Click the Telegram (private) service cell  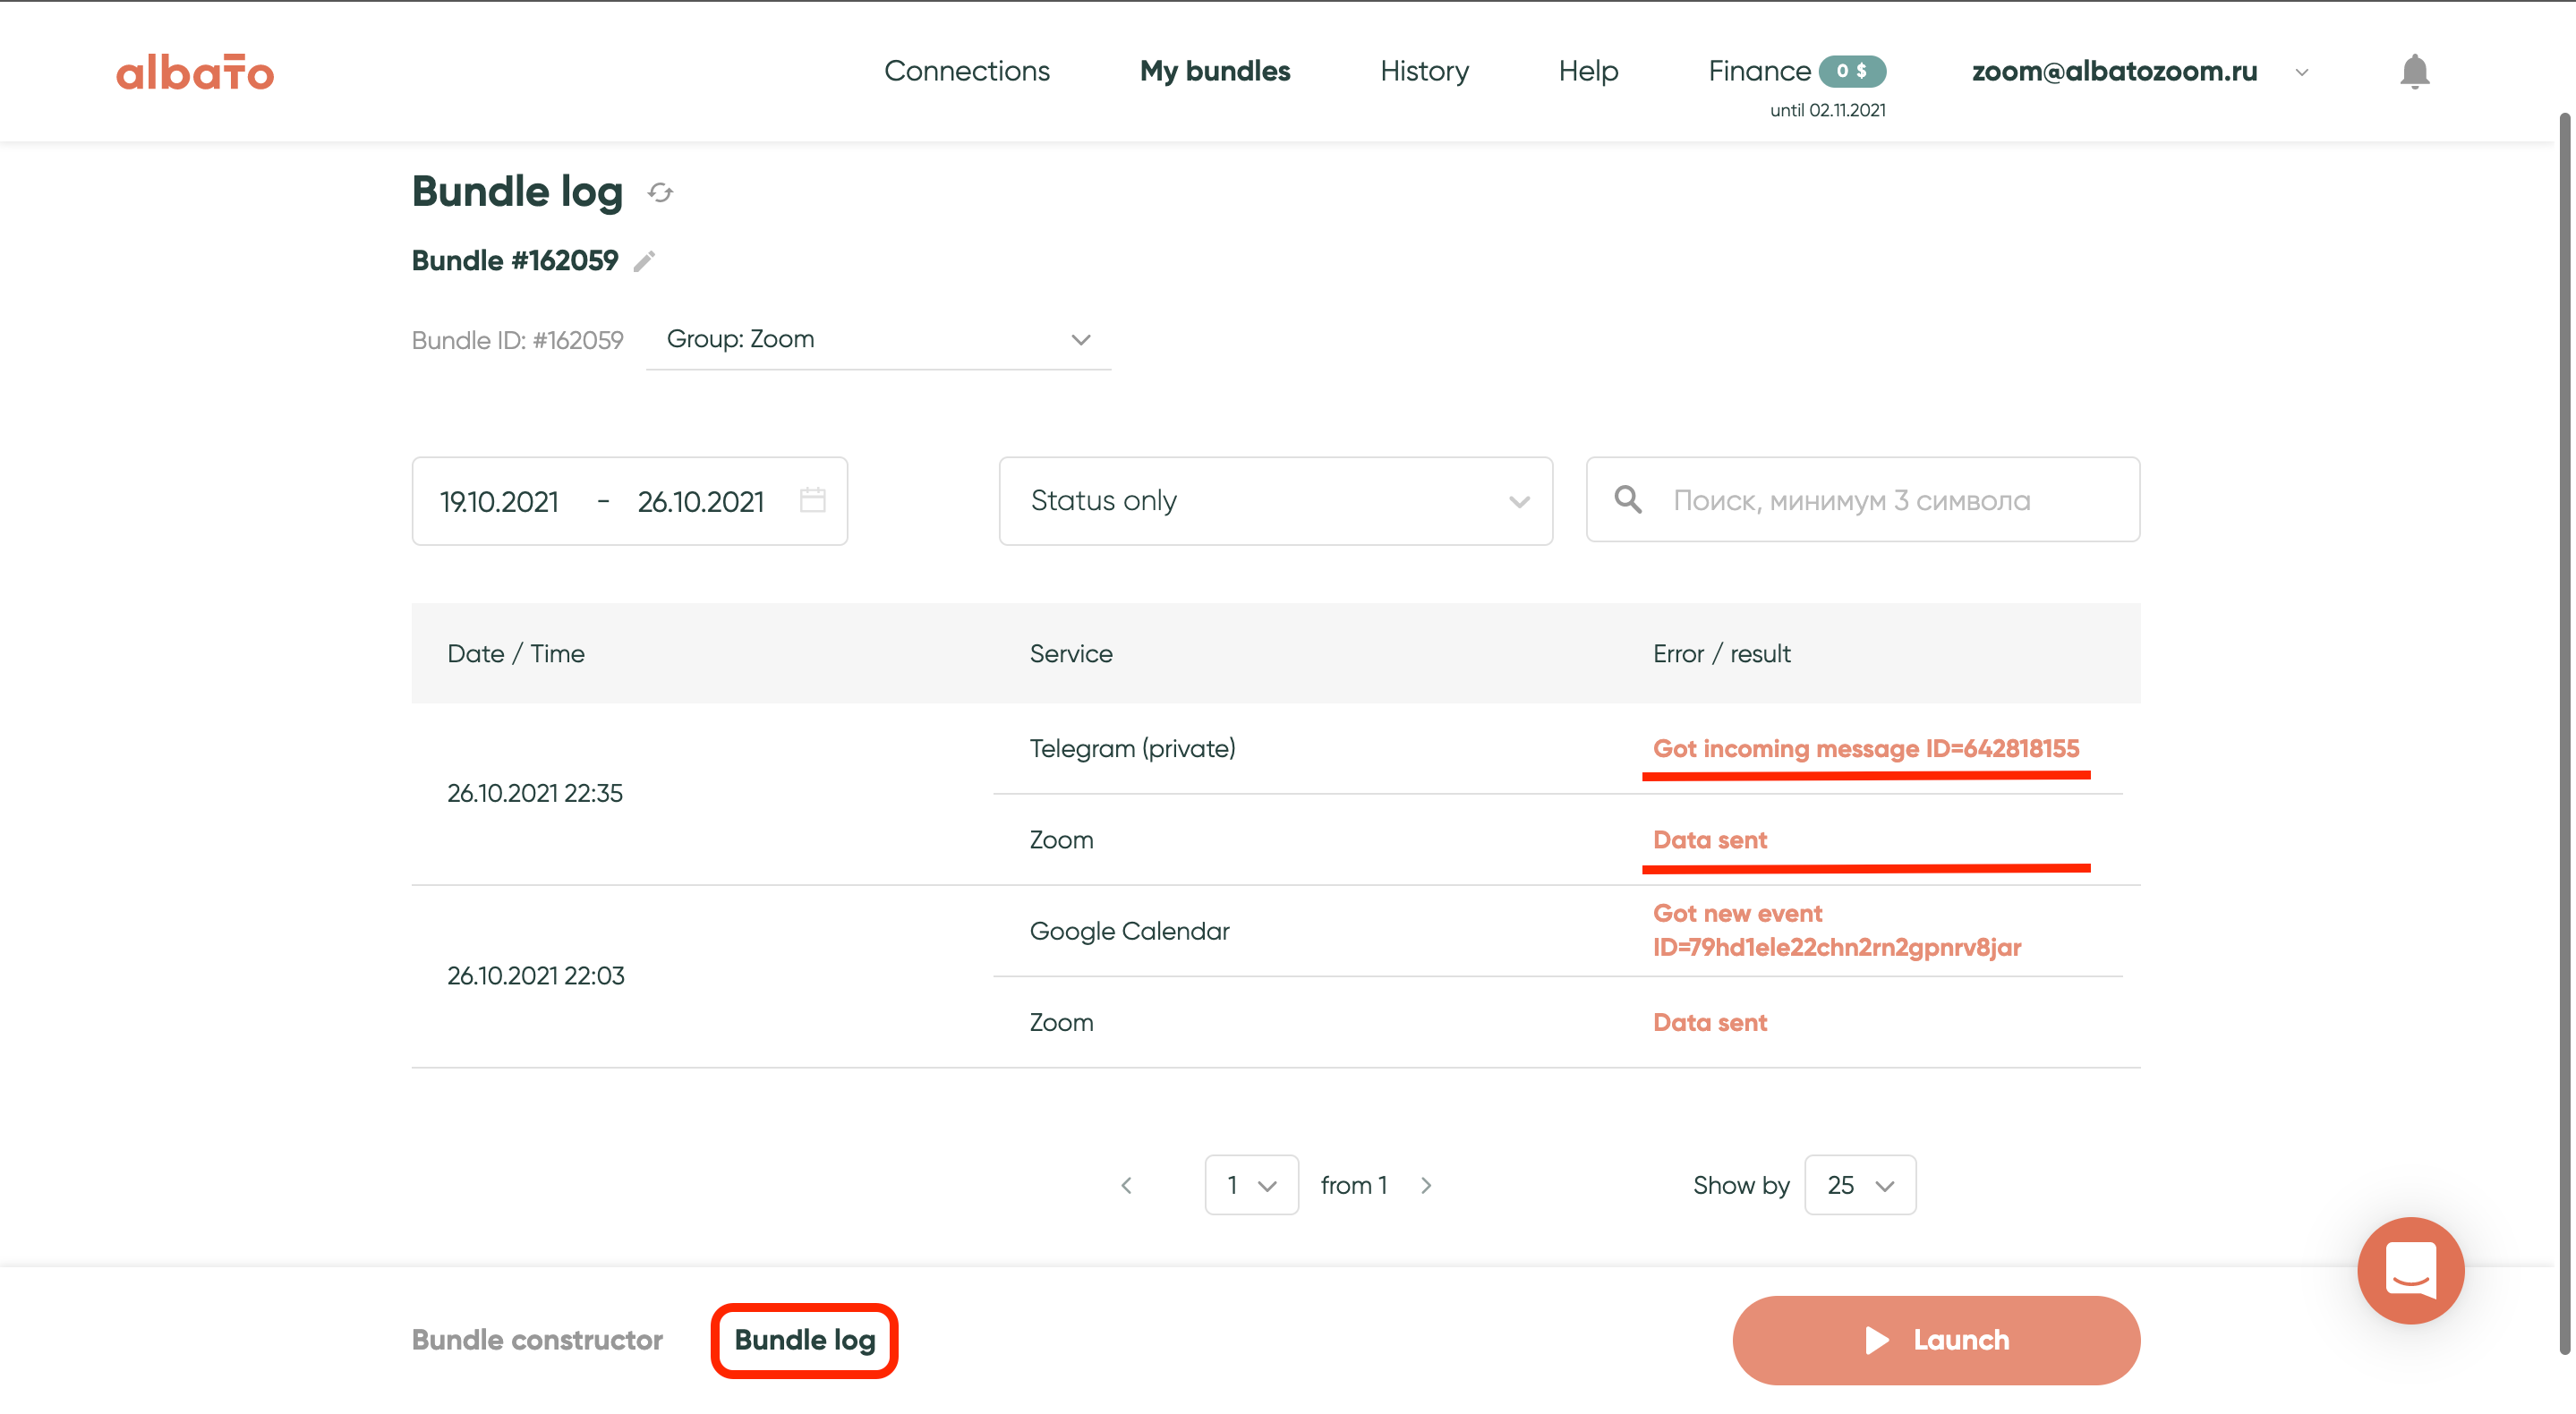click(x=1132, y=749)
